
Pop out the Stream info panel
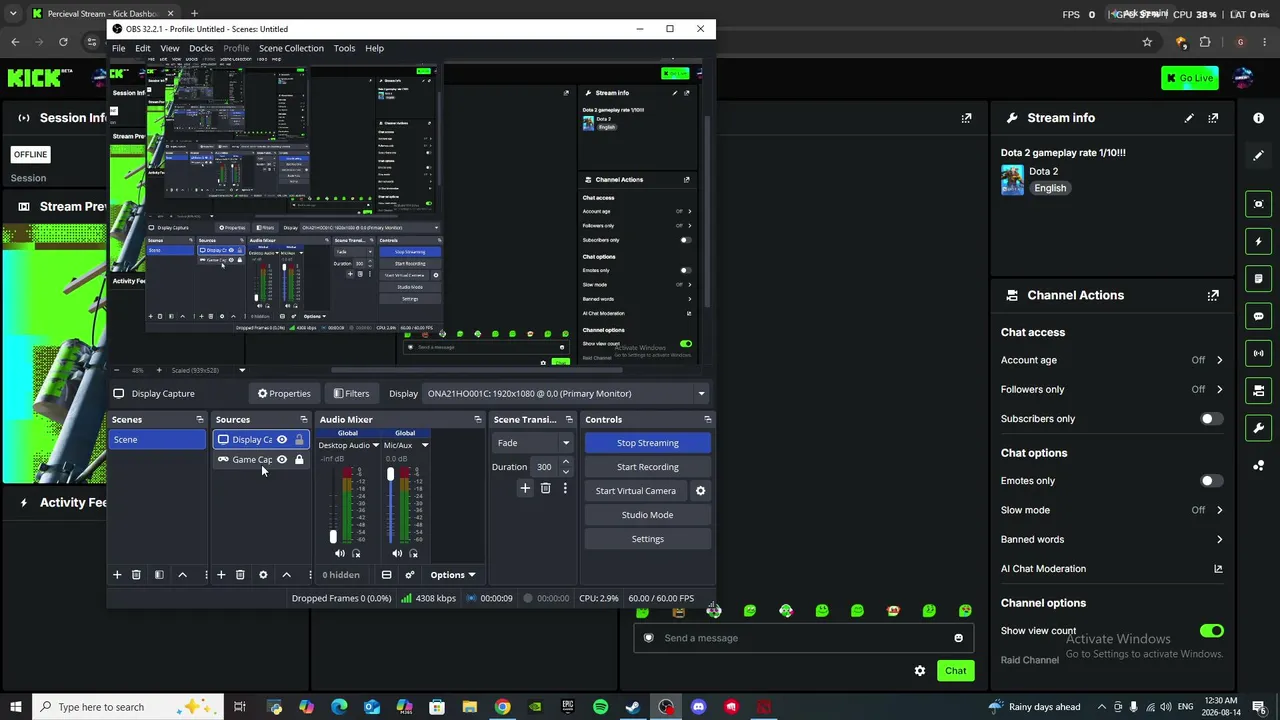tap(1213, 118)
